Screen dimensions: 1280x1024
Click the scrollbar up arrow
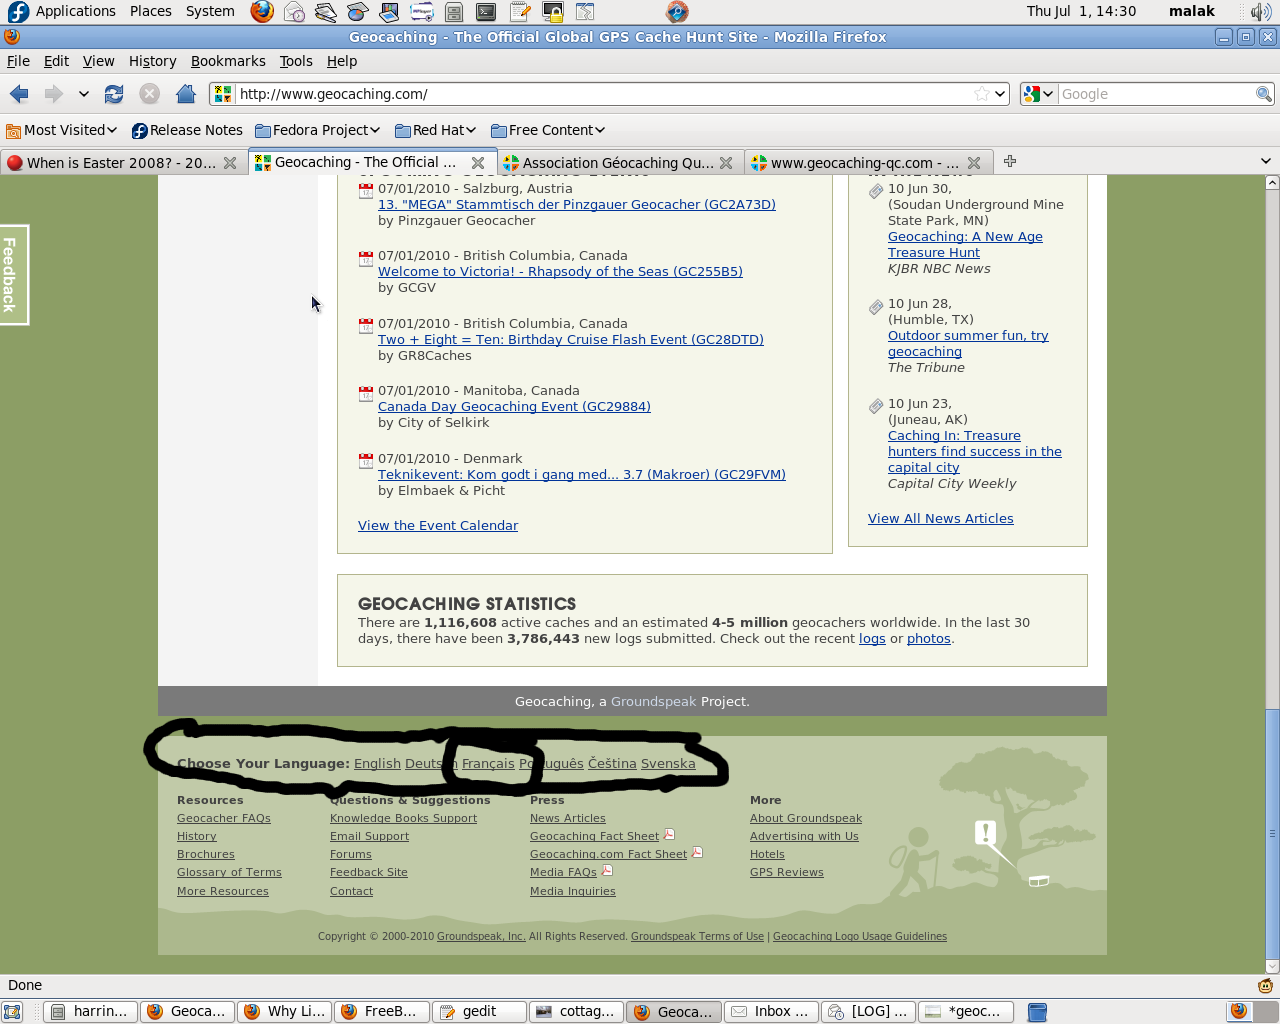[x=1272, y=182]
